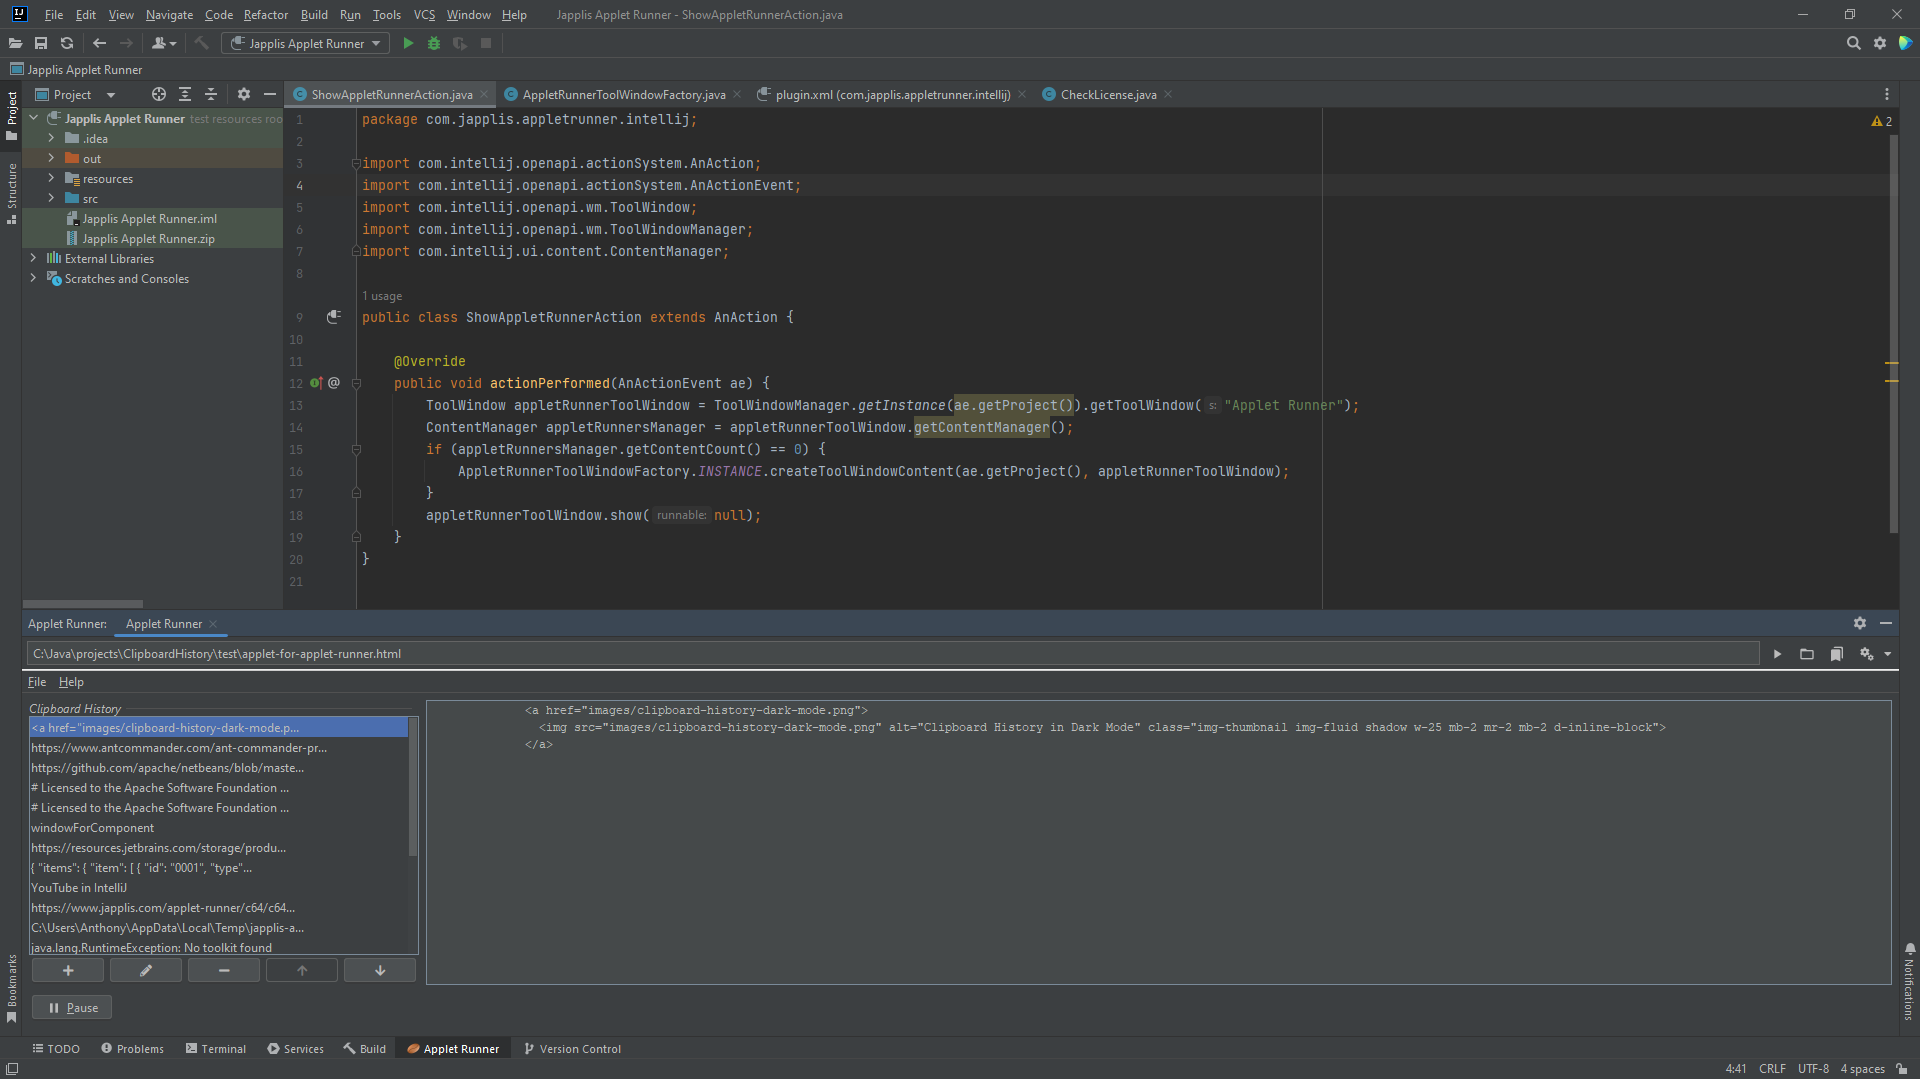Switch to CheckLicense.java tab
Screen dimensions: 1920x1080
(1108, 94)
